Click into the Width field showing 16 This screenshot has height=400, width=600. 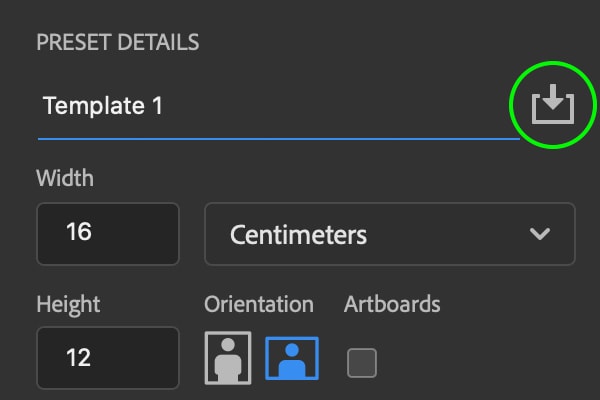[x=108, y=234]
